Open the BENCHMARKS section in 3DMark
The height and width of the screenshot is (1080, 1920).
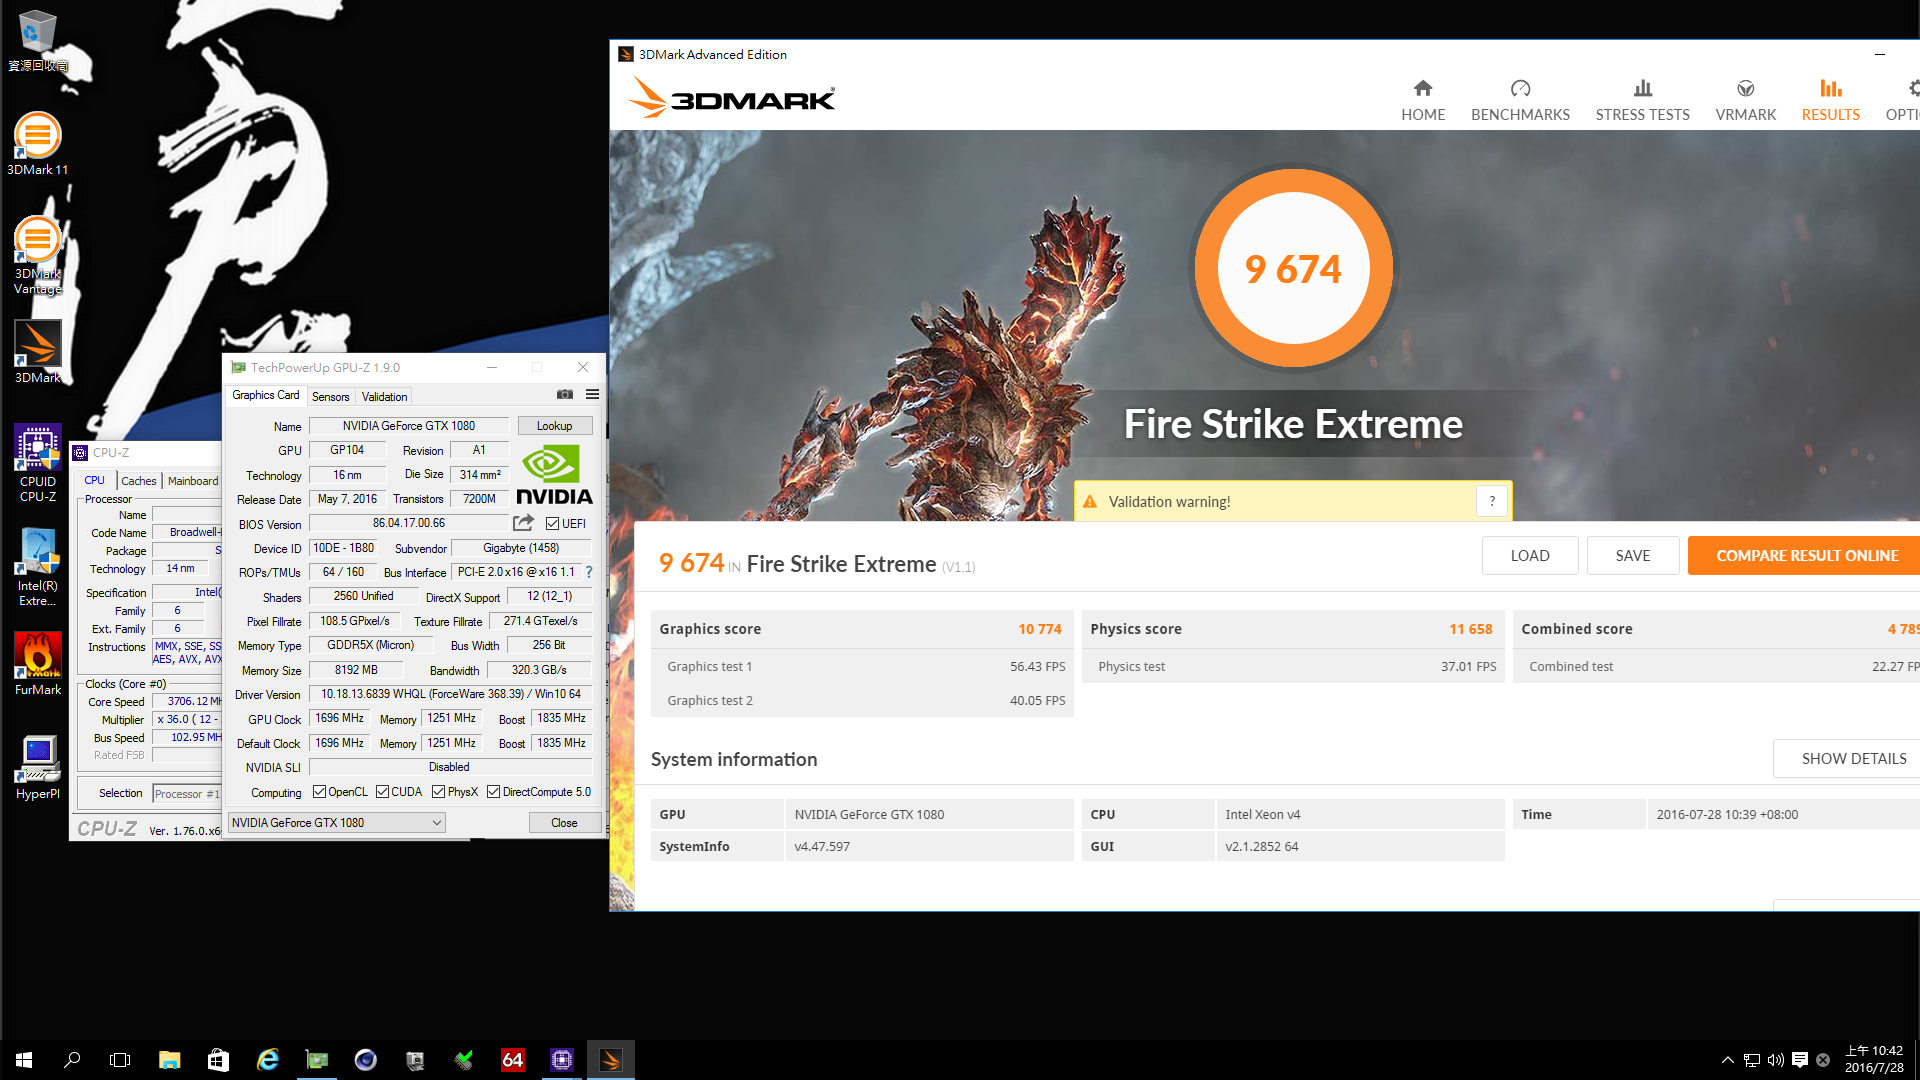[x=1520, y=101]
